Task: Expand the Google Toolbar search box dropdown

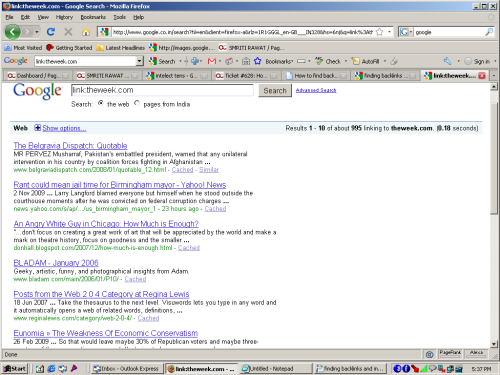Action: click(x=140, y=61)
